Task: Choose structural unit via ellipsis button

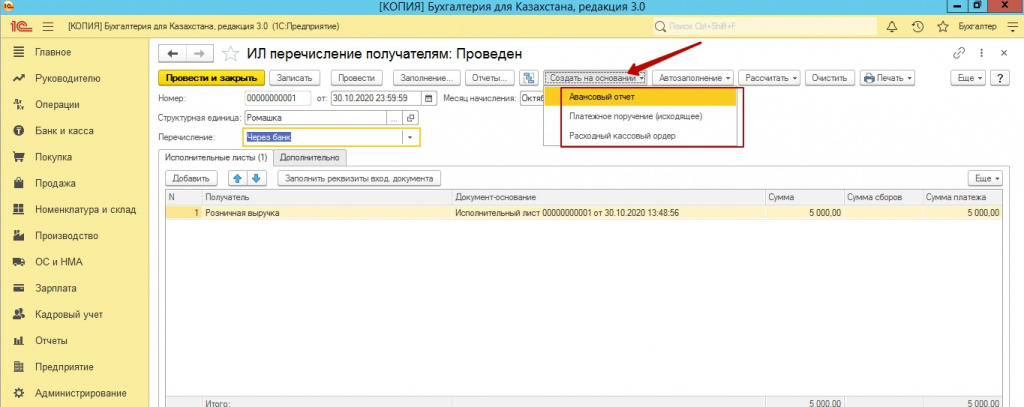Action: (x=394, y=118)
